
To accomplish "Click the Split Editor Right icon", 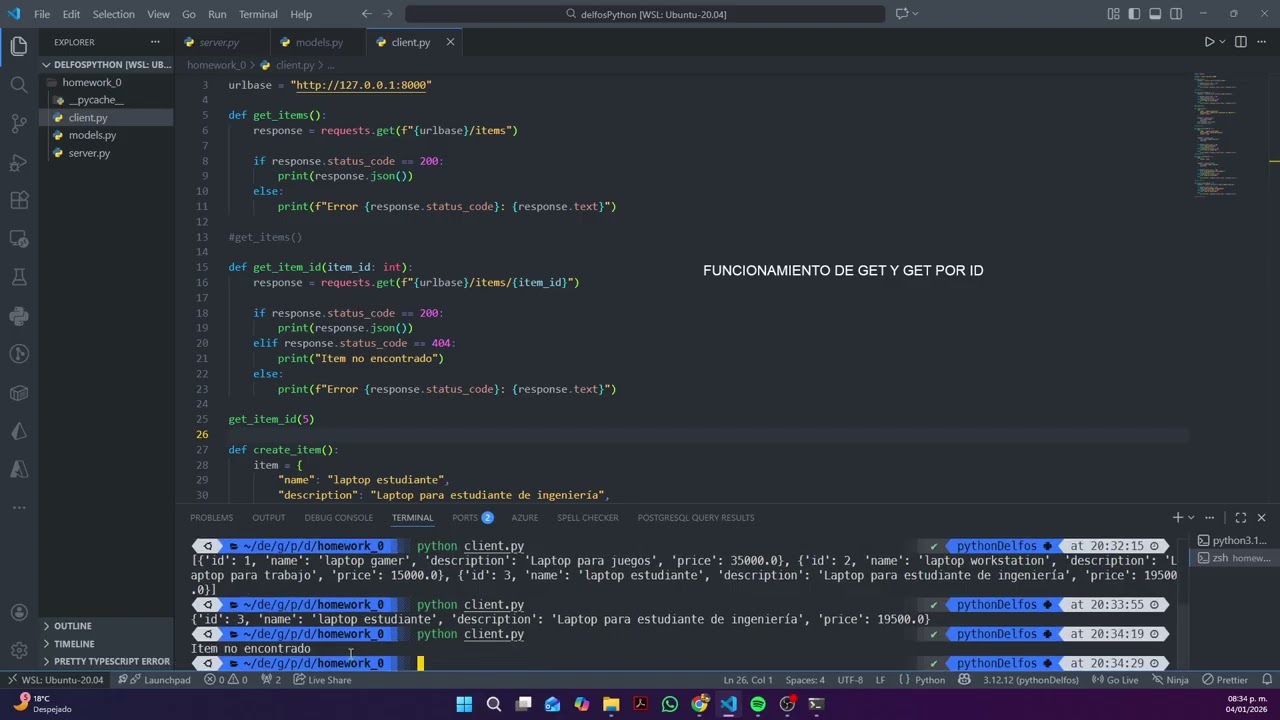I will [1241, 42].
